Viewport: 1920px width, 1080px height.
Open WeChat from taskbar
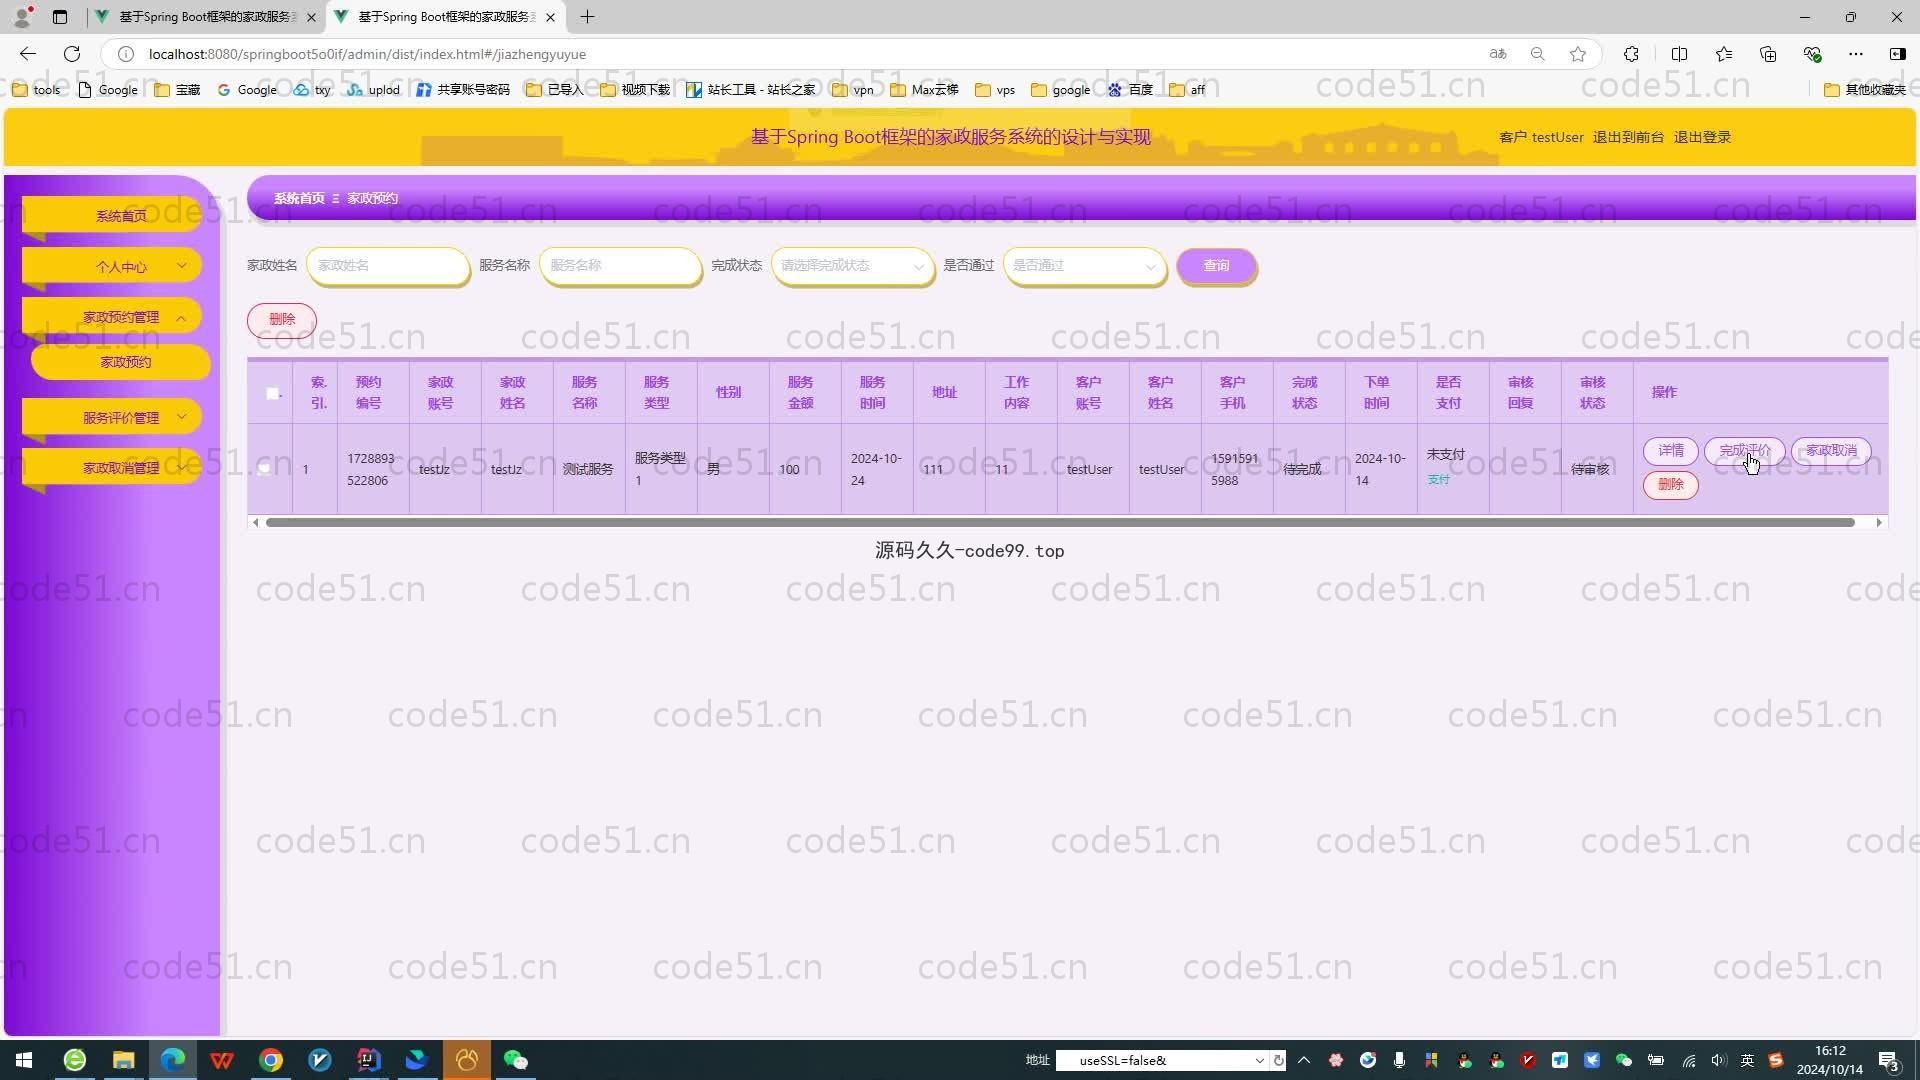tap(515, 1060)
